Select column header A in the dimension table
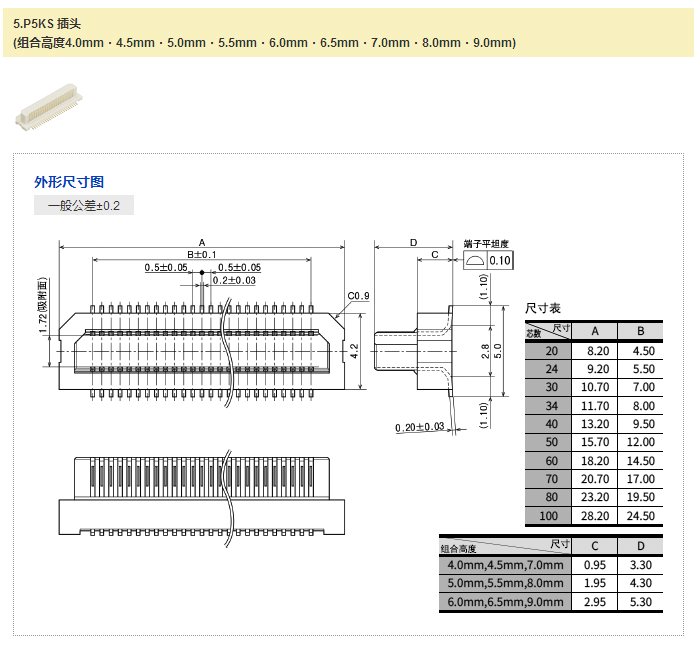This screenshot has width=697, height=653. click(596, 331)
